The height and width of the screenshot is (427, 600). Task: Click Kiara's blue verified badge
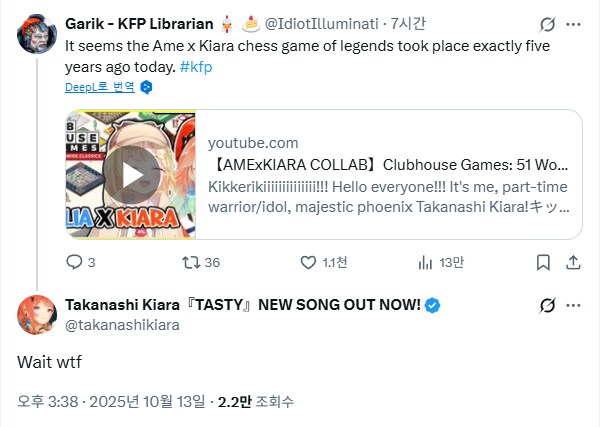point(434,304)
